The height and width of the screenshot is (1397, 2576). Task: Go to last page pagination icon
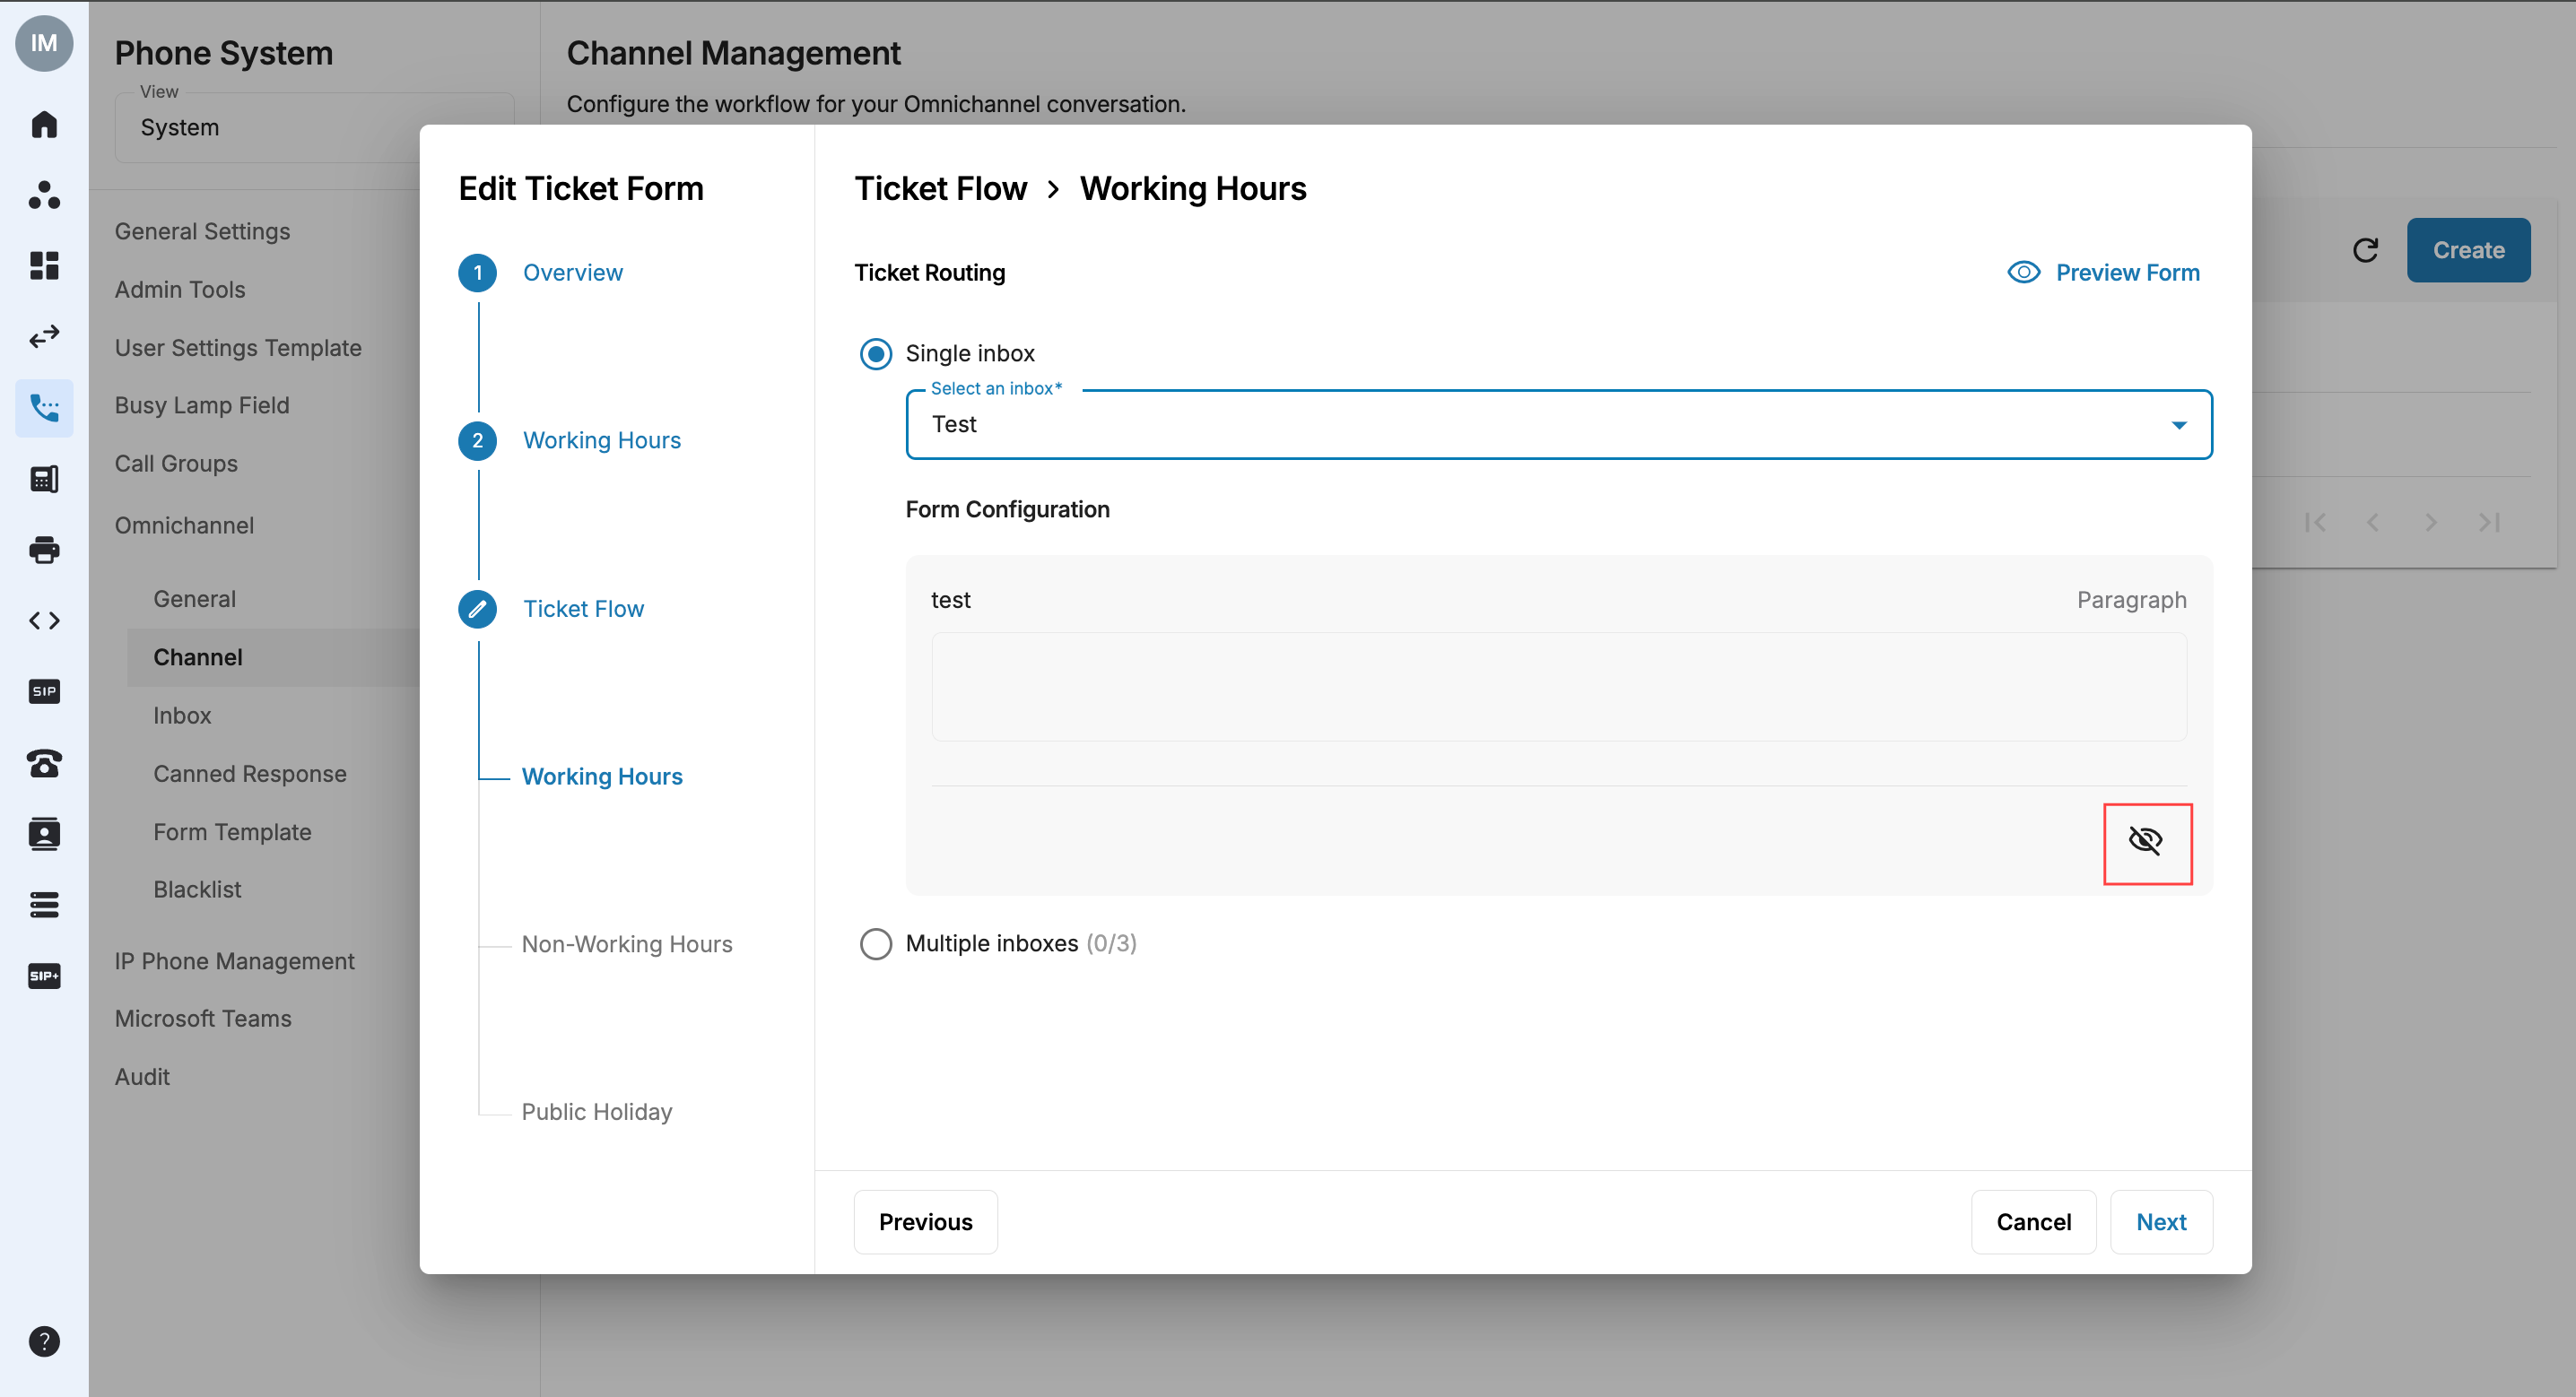pyautogui.click(x=2489, y=522)
